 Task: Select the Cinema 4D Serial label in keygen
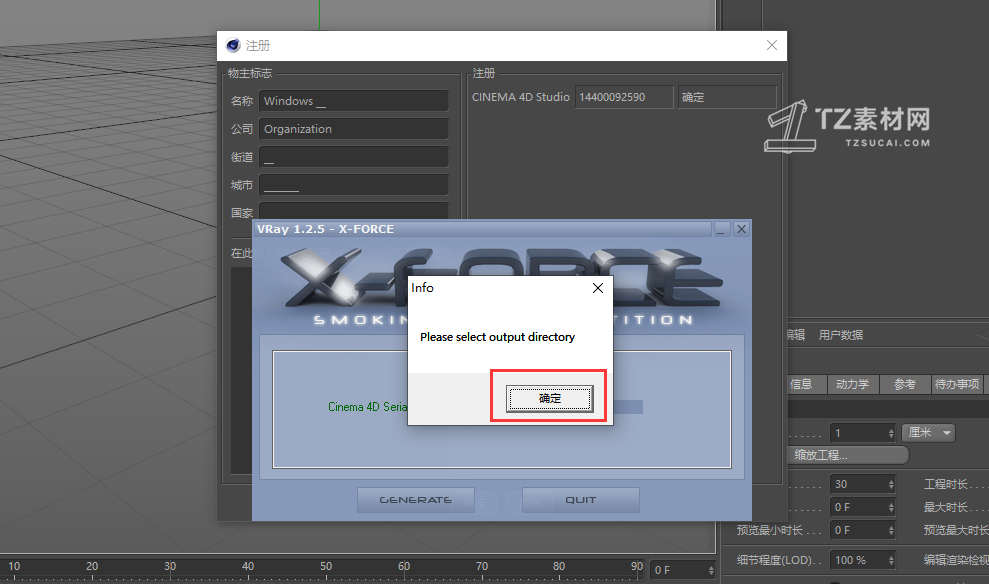(x=368, y=407)
